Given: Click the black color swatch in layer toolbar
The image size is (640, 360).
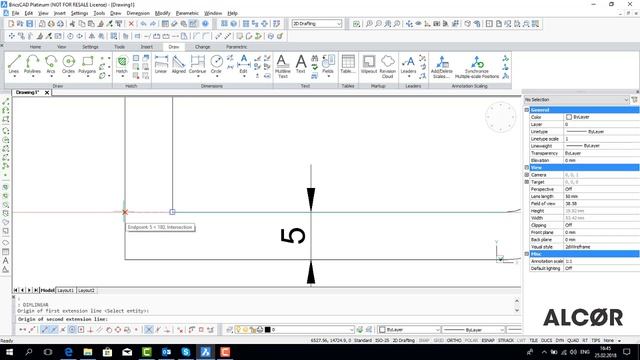Looking at the screenshot, I should (267, 329).
